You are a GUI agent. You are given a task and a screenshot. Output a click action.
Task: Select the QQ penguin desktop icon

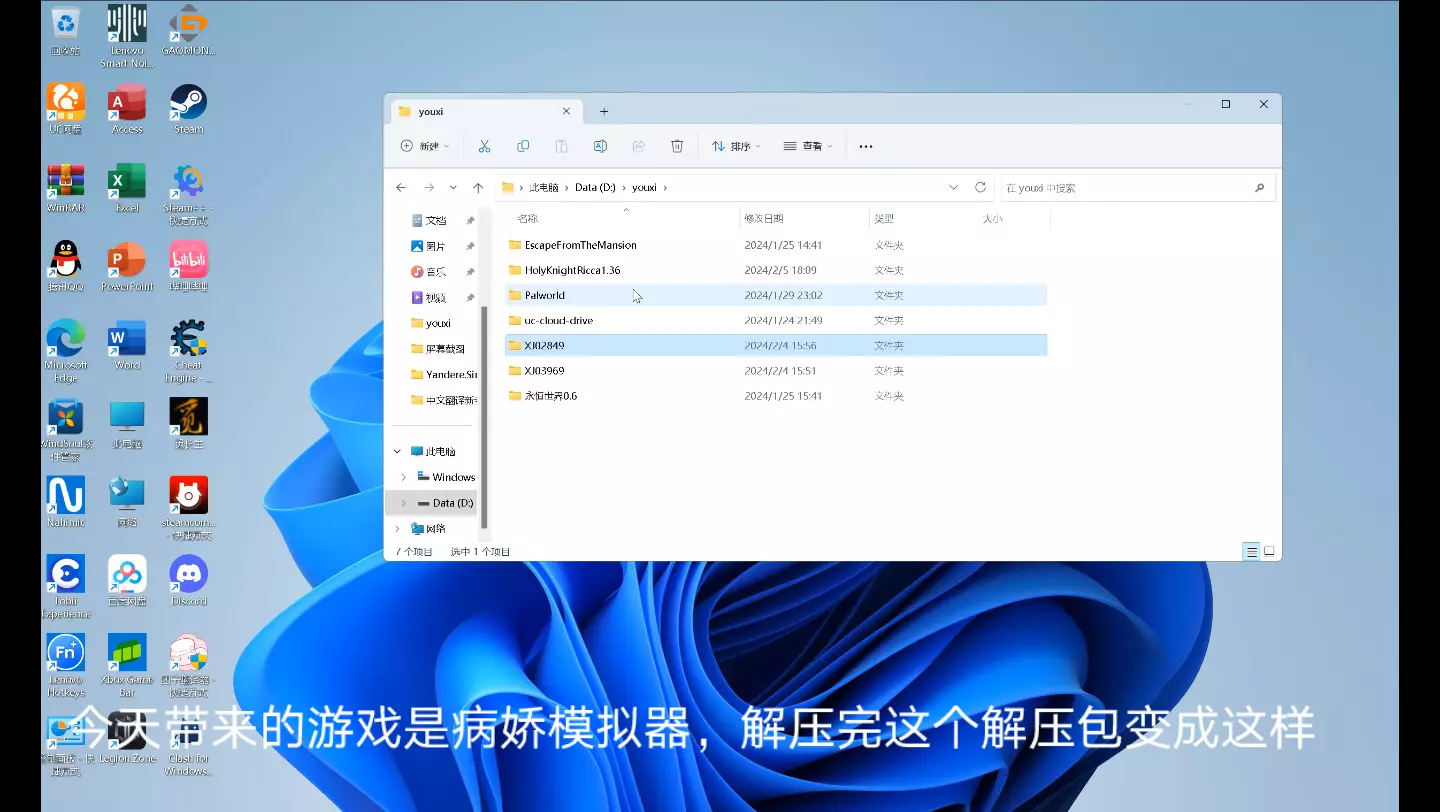coord(66,266)
